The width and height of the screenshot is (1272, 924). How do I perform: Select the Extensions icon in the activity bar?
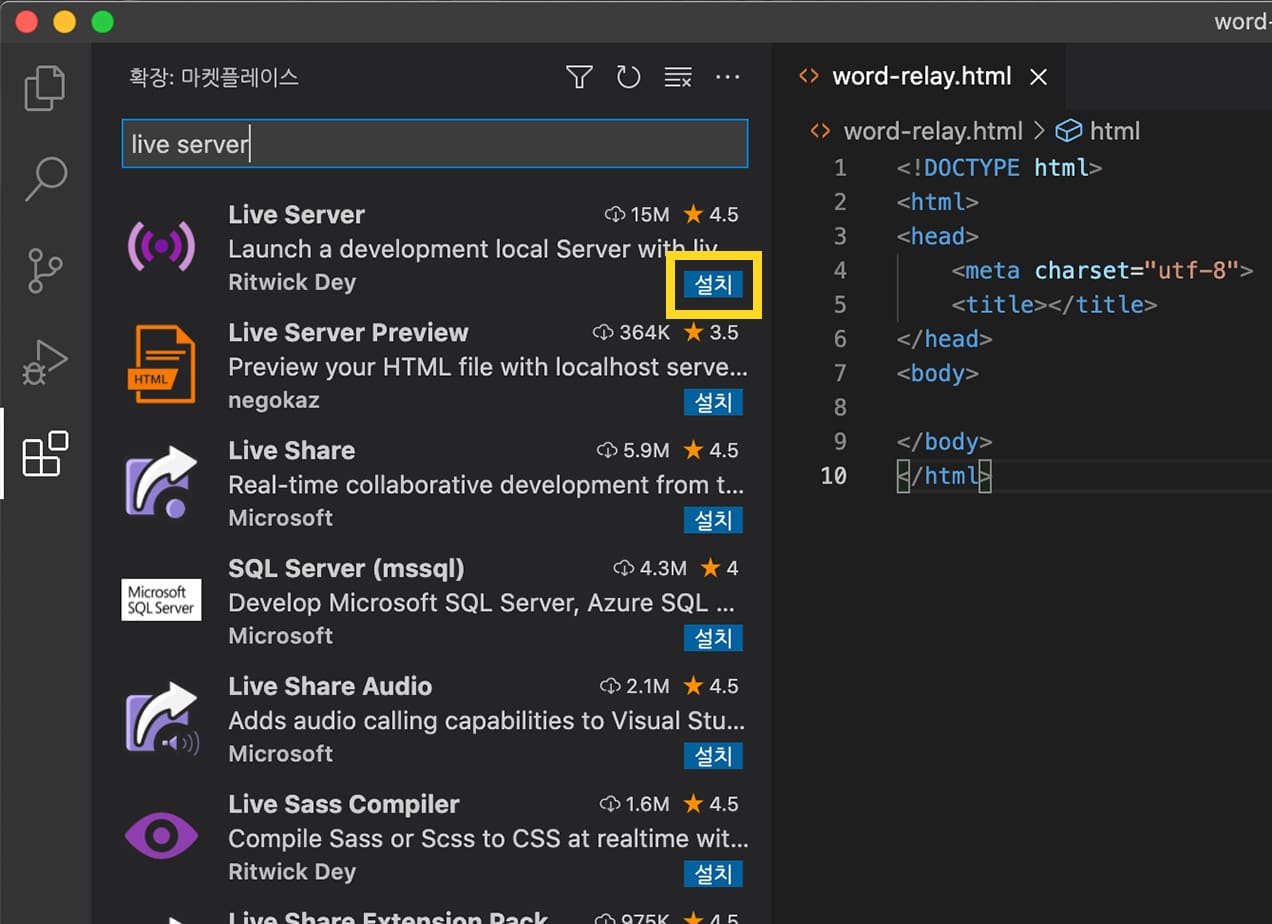pyautogui.click(x=44, y=455)
